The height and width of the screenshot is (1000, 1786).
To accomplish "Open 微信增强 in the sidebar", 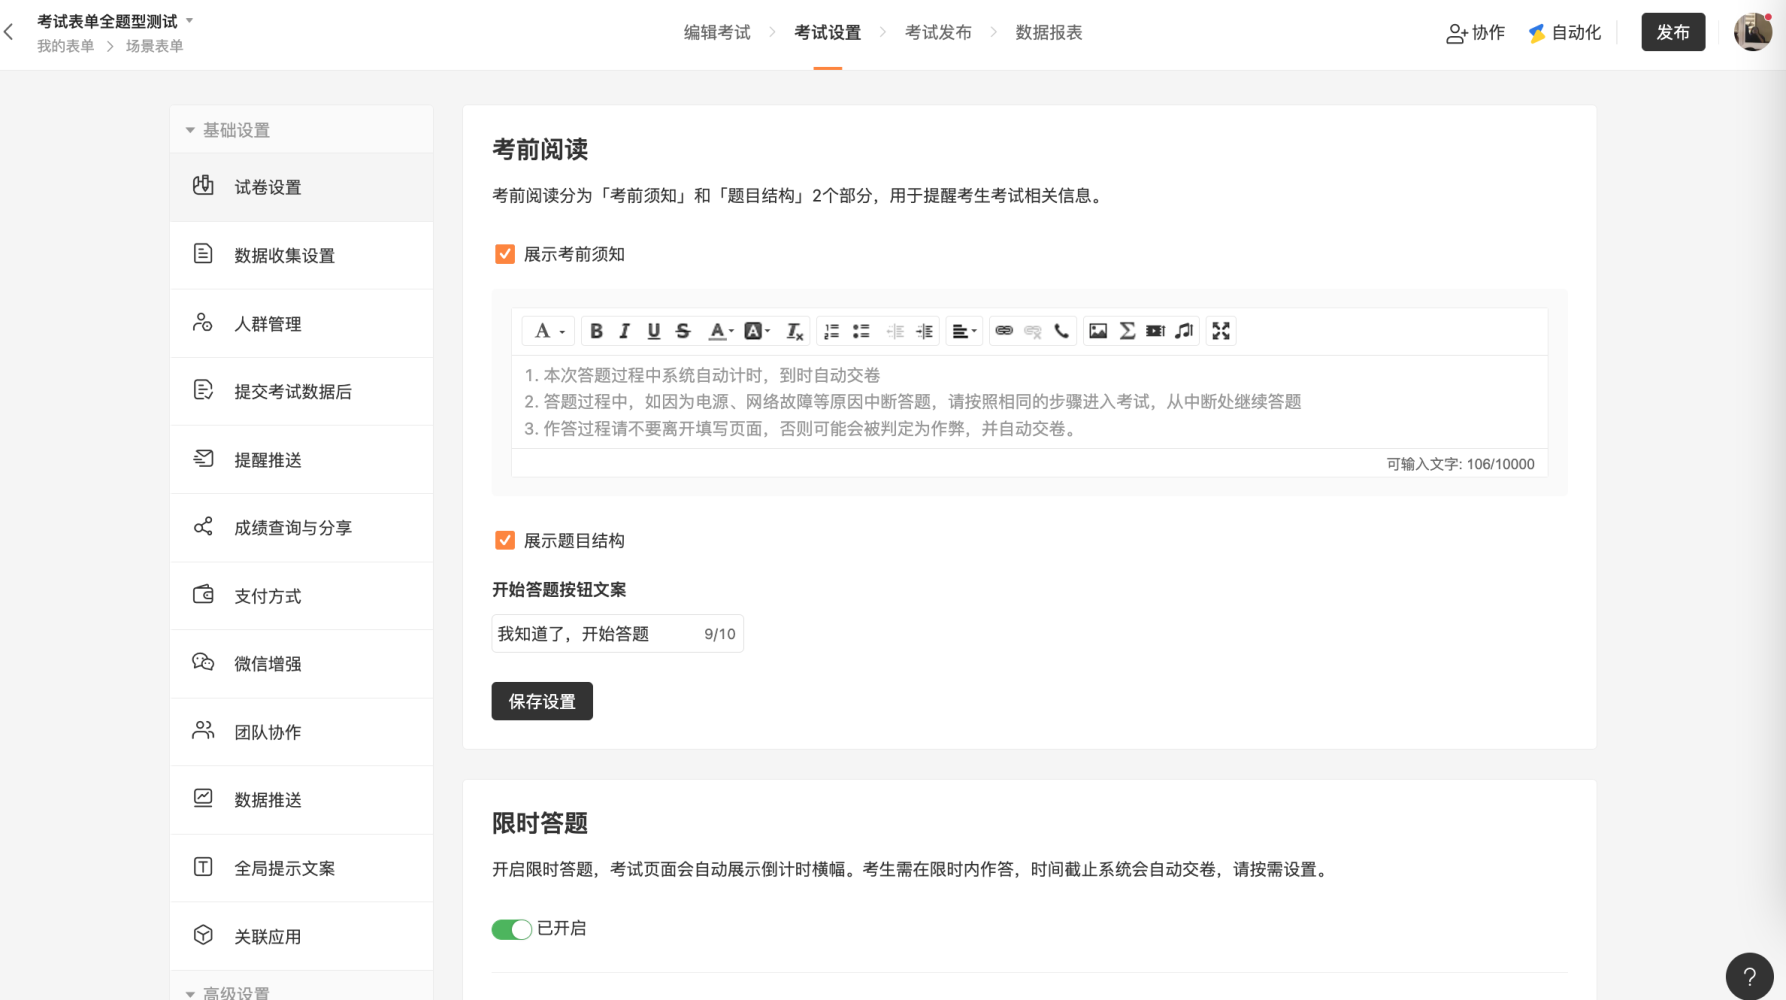I will coord(301,663).
